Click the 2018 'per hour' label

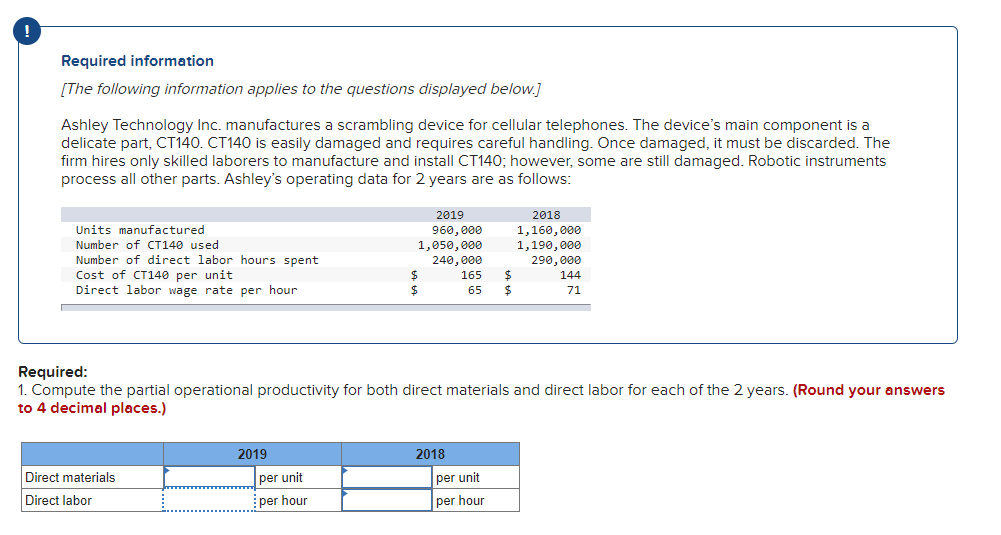click(x=460, y=501)
